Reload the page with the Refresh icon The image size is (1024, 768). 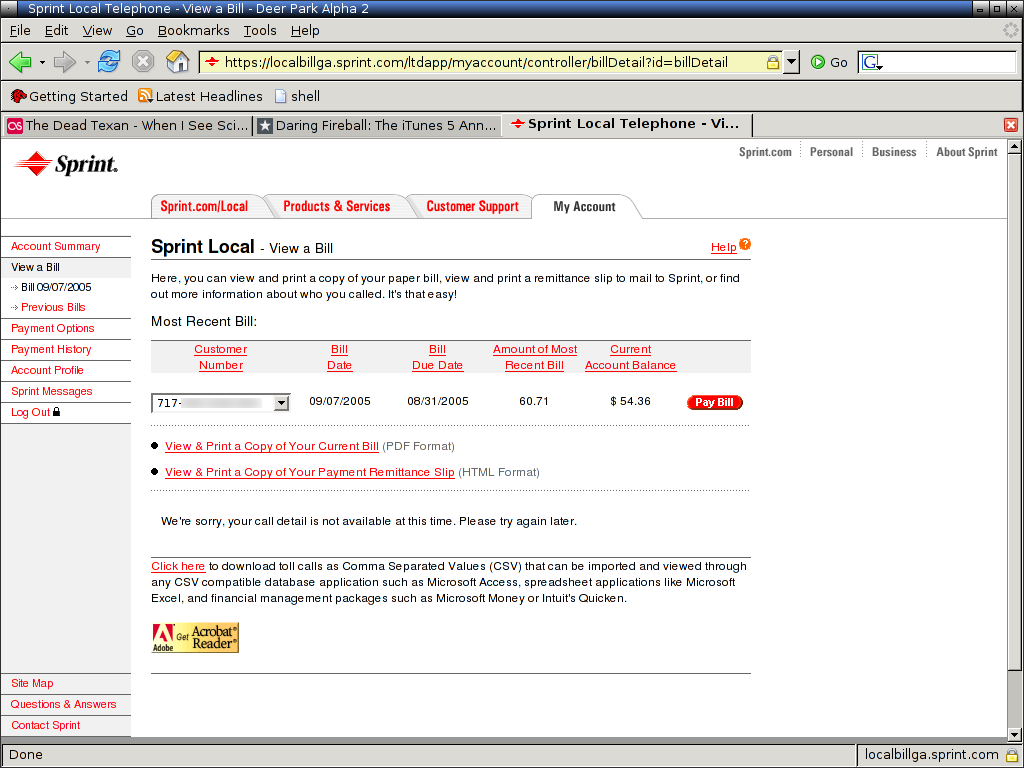109,62
